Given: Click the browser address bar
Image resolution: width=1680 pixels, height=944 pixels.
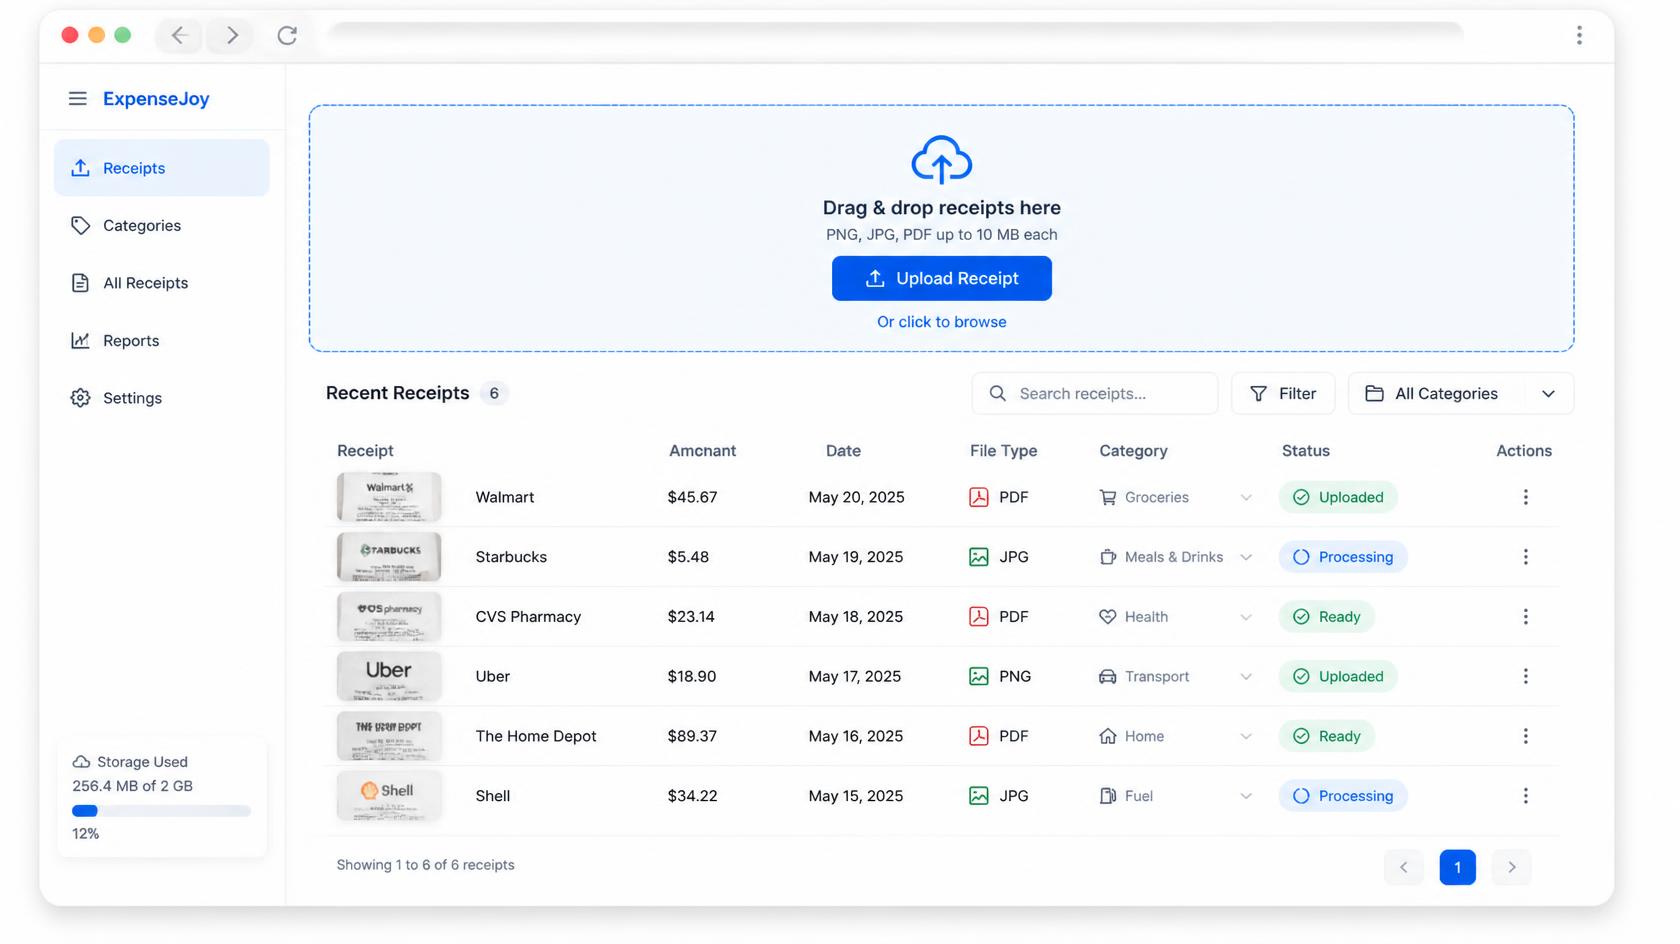Looking at the screenshot, I should point(897,35).
